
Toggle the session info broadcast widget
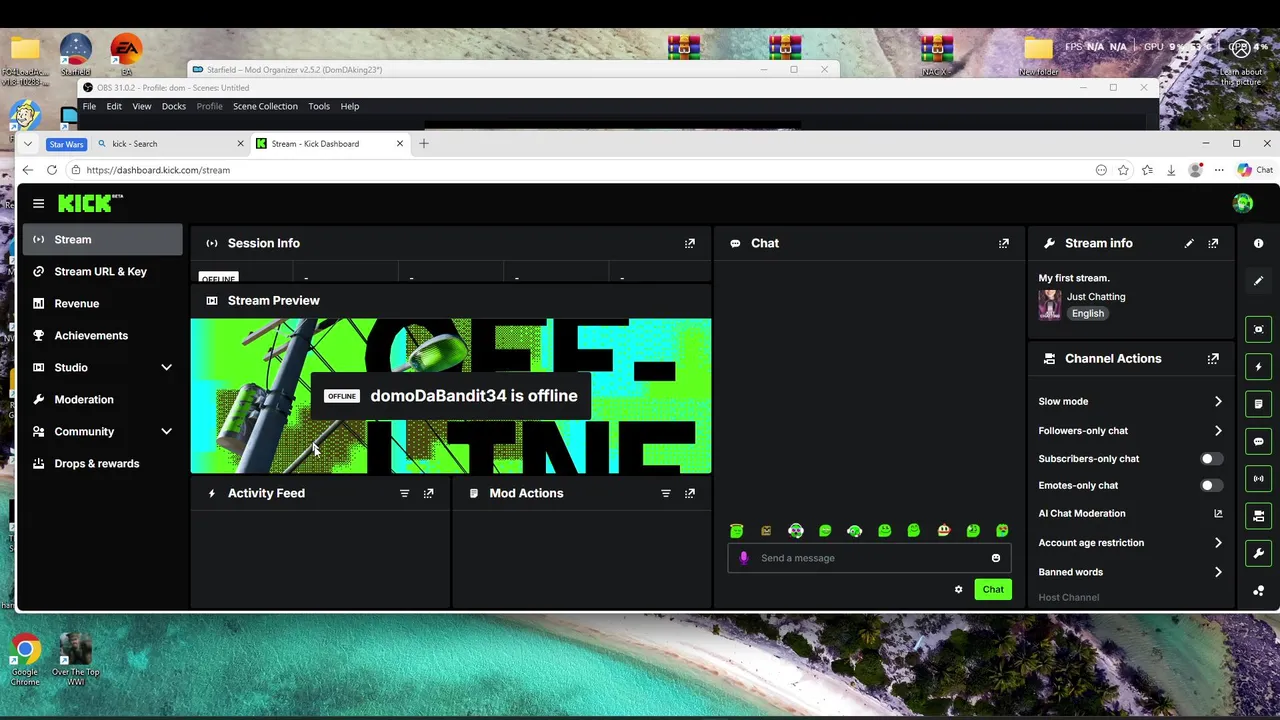pos(1258,478)
